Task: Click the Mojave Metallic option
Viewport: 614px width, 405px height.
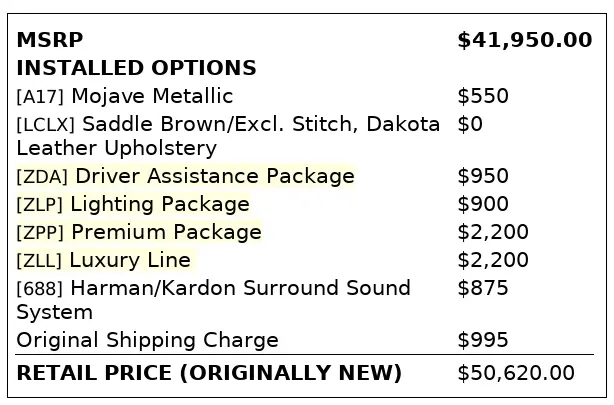Action: tap(125, 96)
